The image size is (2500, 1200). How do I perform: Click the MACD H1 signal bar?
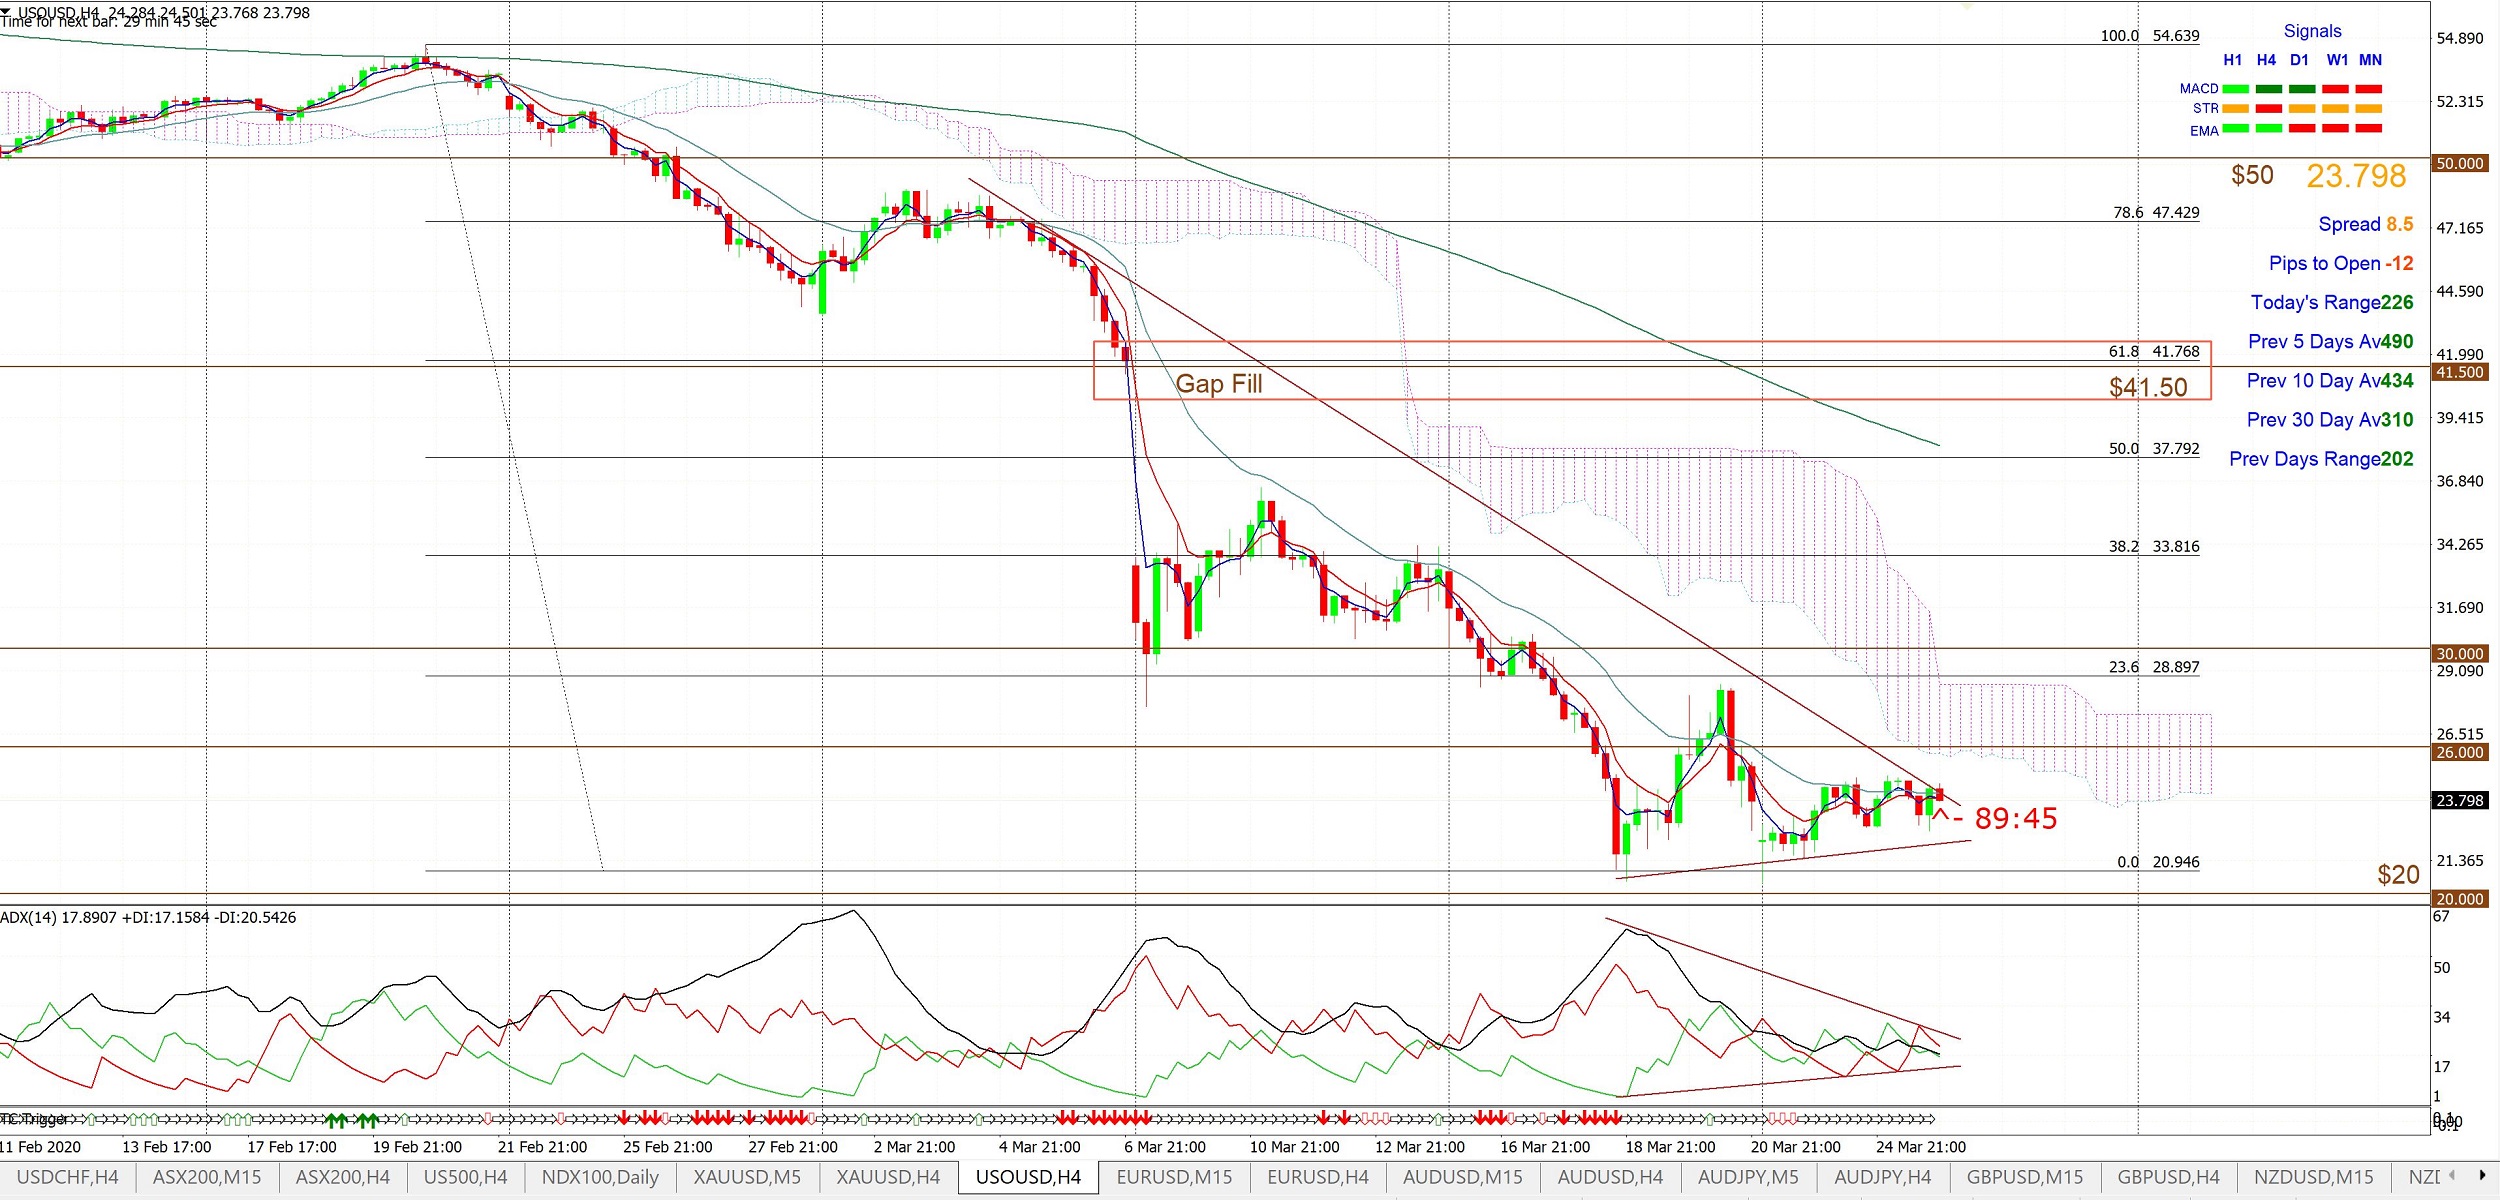click(2235, 89)
